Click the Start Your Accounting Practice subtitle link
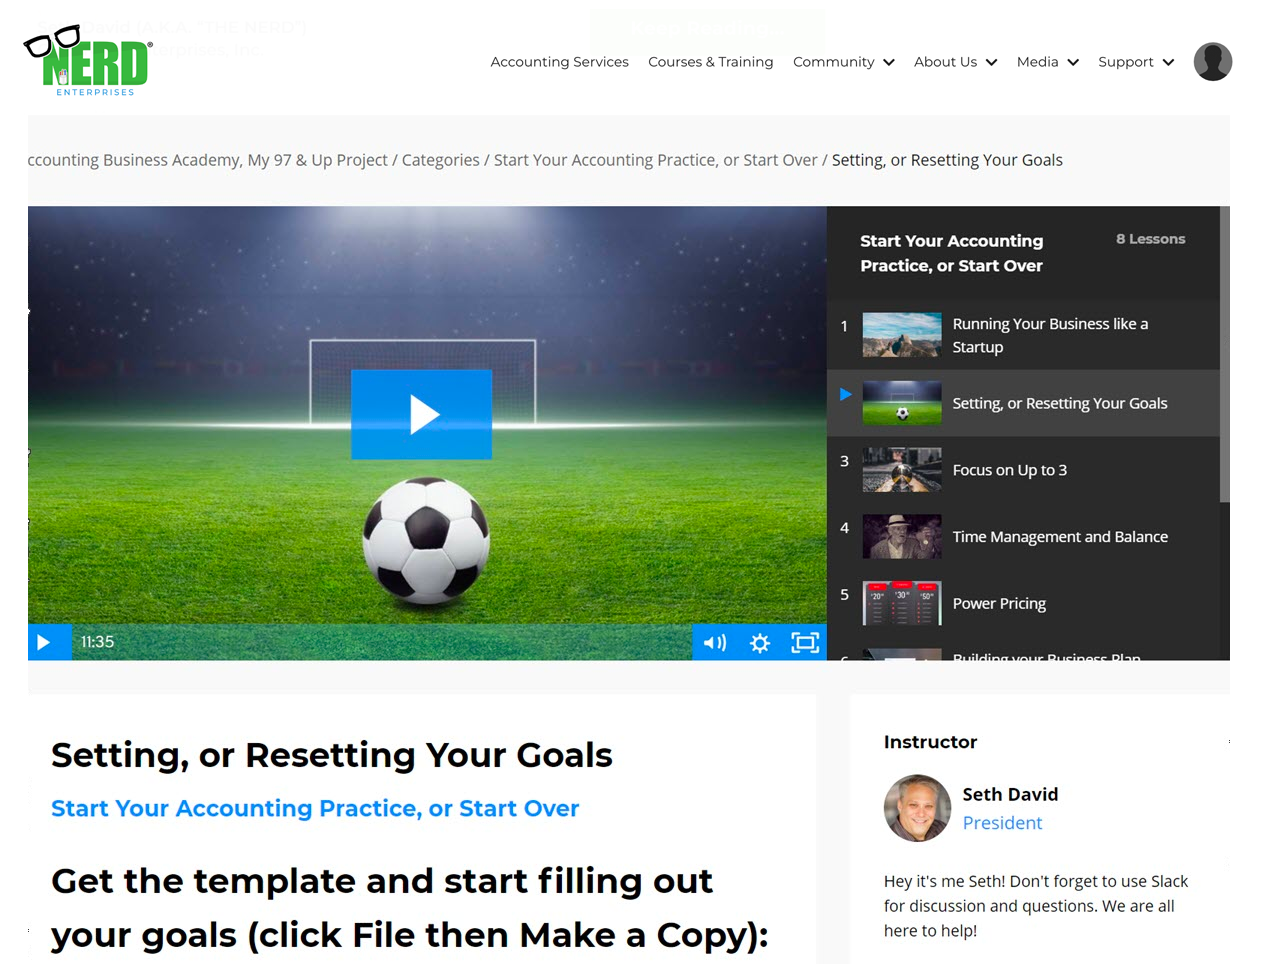The image size is (1277, 975). (x=315, y=808)
